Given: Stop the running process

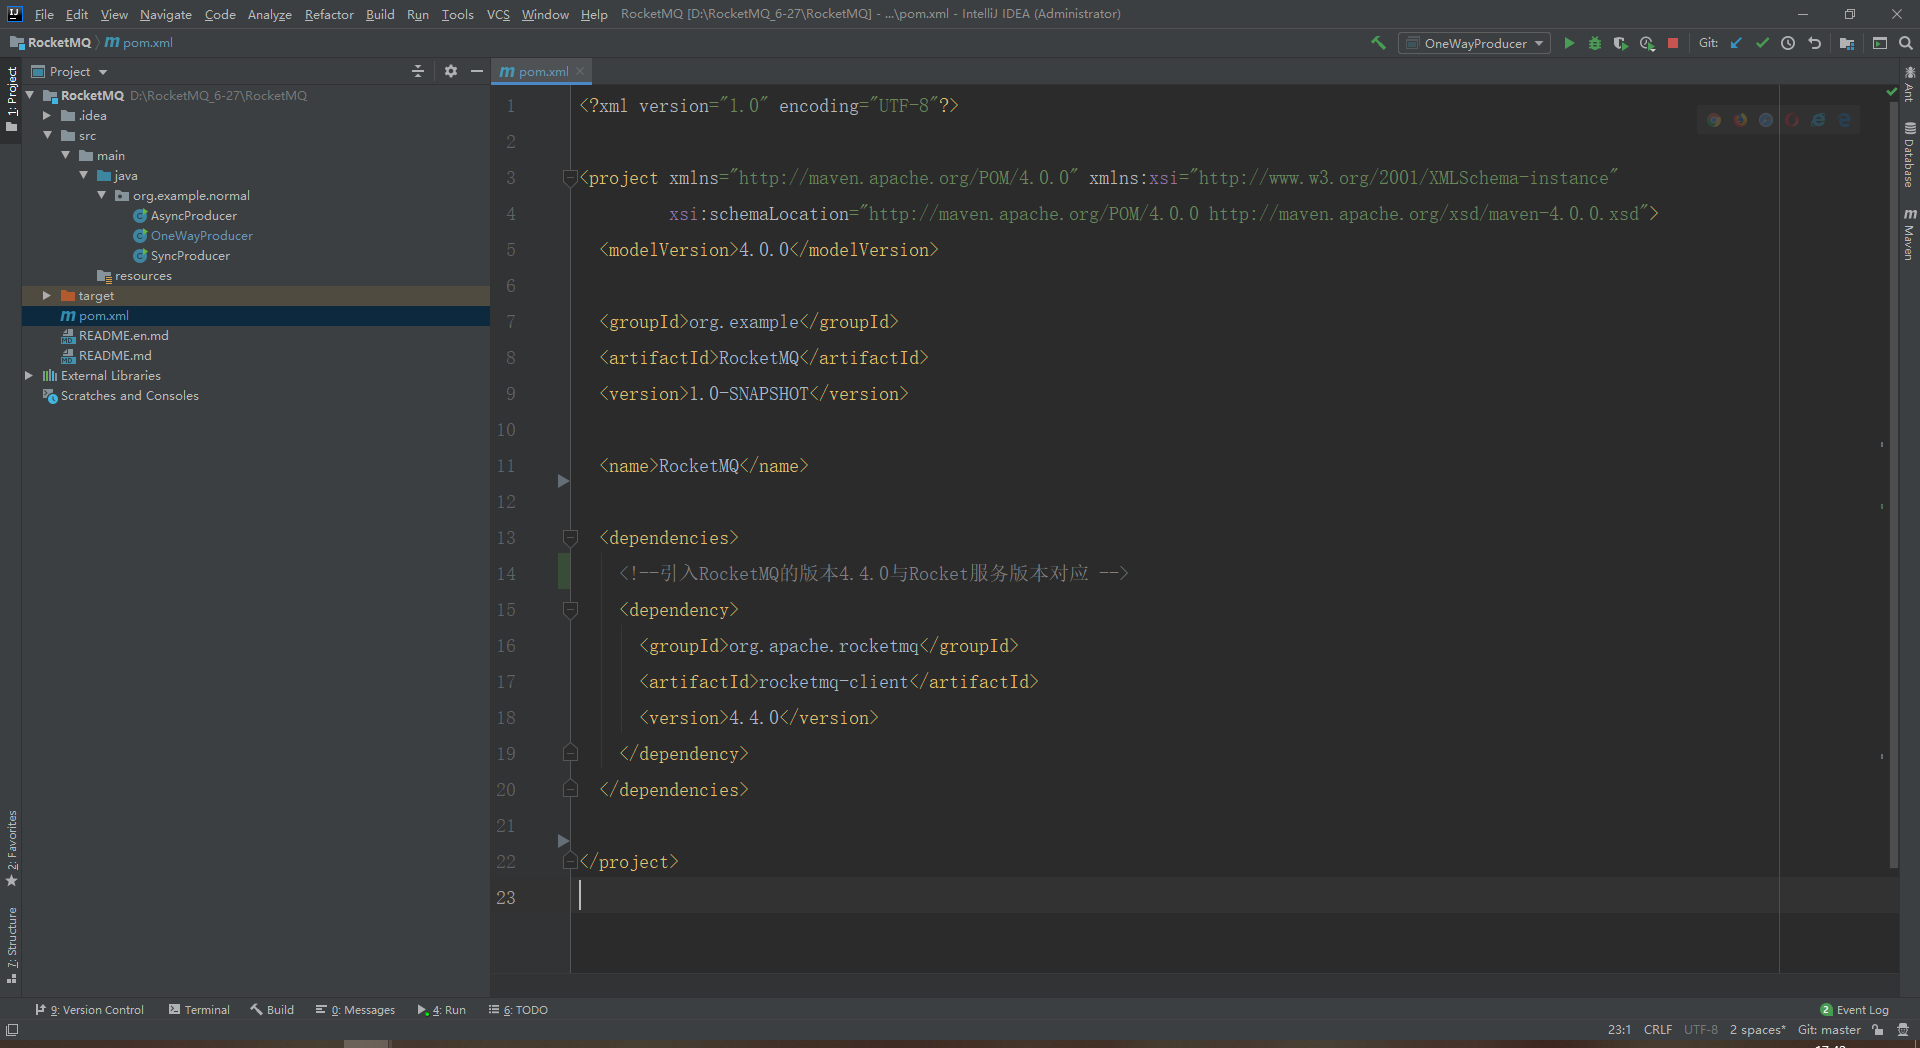Looking at the screenshot, I should [x=1673, y=43].
